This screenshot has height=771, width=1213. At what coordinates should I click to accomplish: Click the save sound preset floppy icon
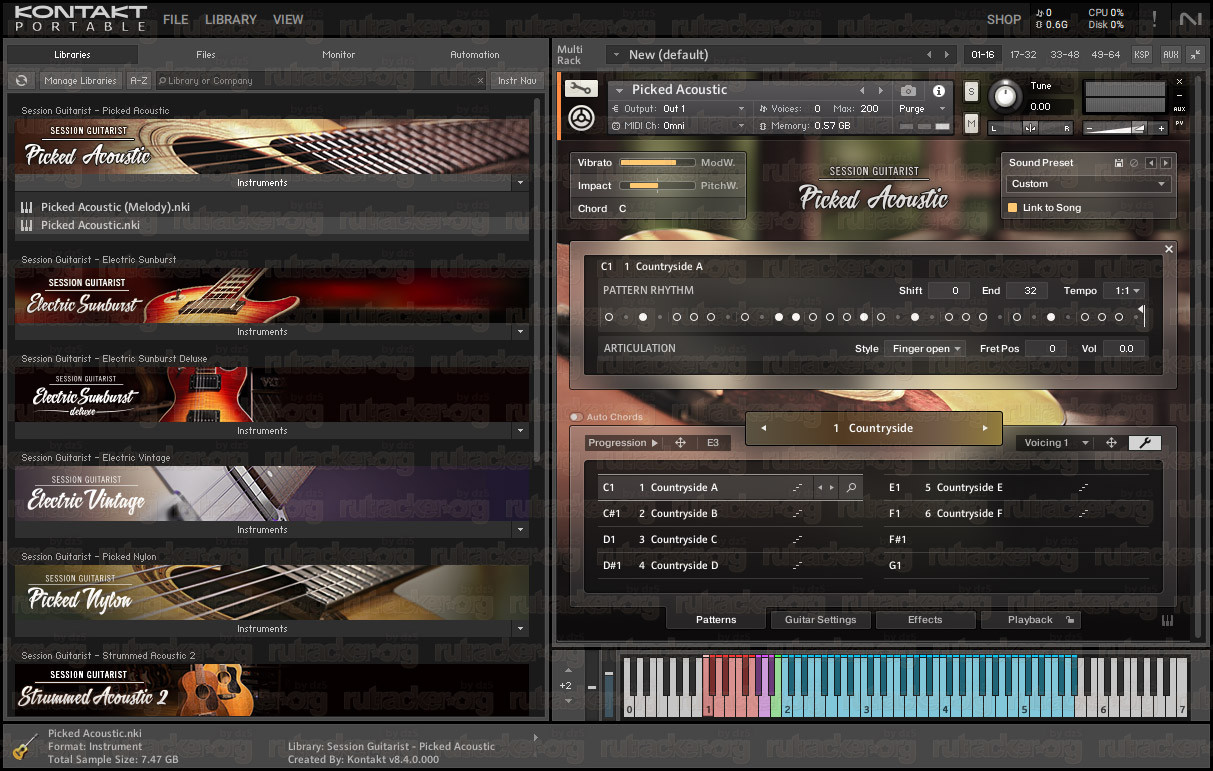click(x=1119, y=163)
